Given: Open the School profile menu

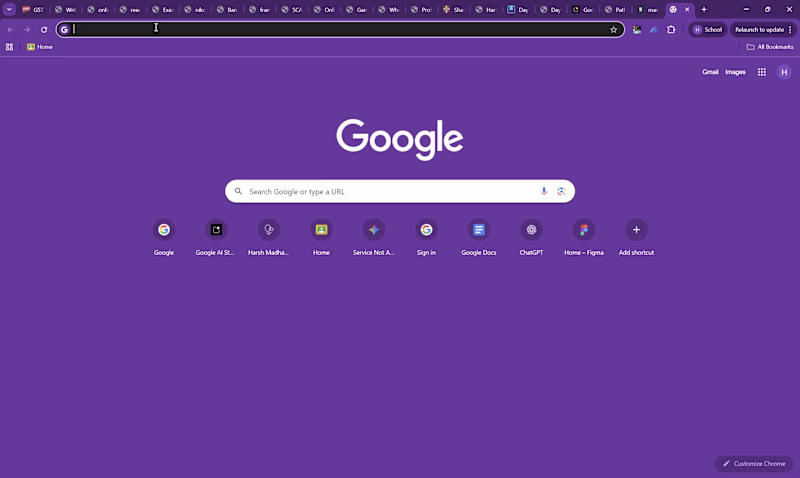Looking at the screenshot, I should (x=708, y=30).
